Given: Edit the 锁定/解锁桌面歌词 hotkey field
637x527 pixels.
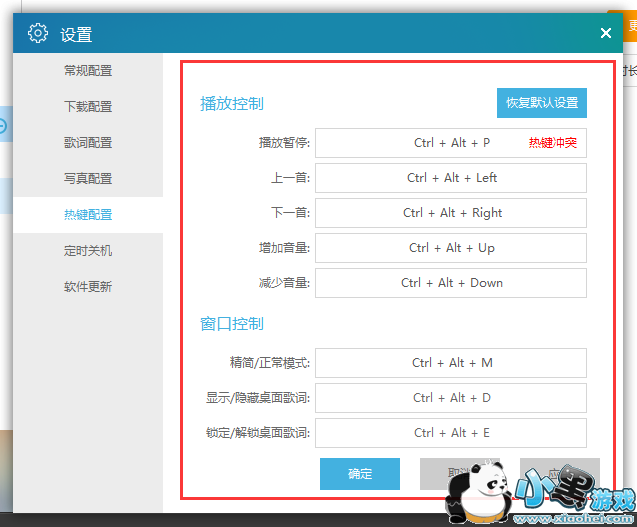Looking at the screenshot, I should coord(451,433).
